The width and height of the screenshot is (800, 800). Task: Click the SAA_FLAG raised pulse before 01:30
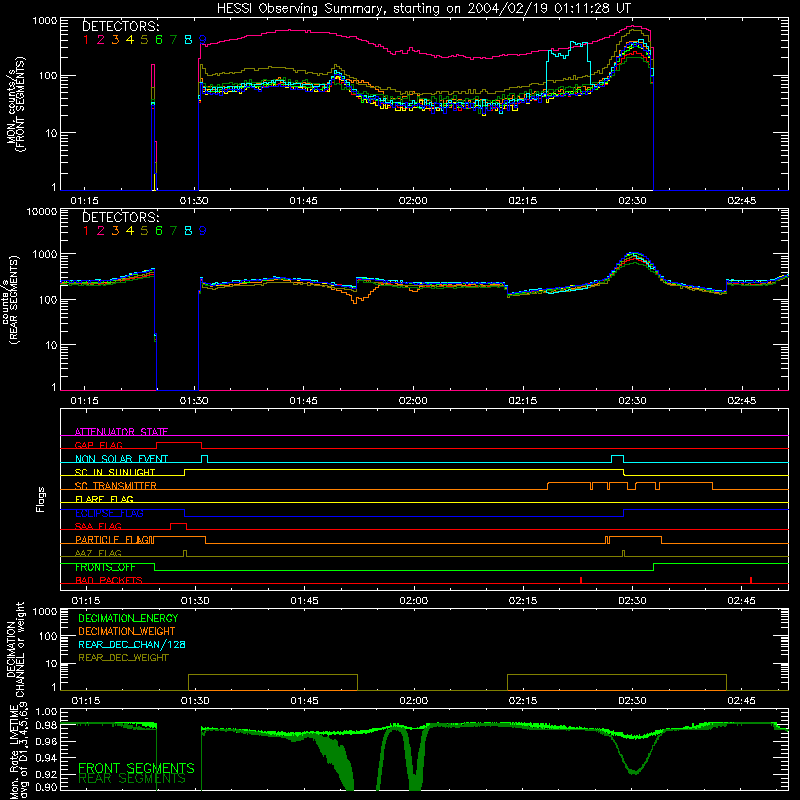[x=178, y=526]
